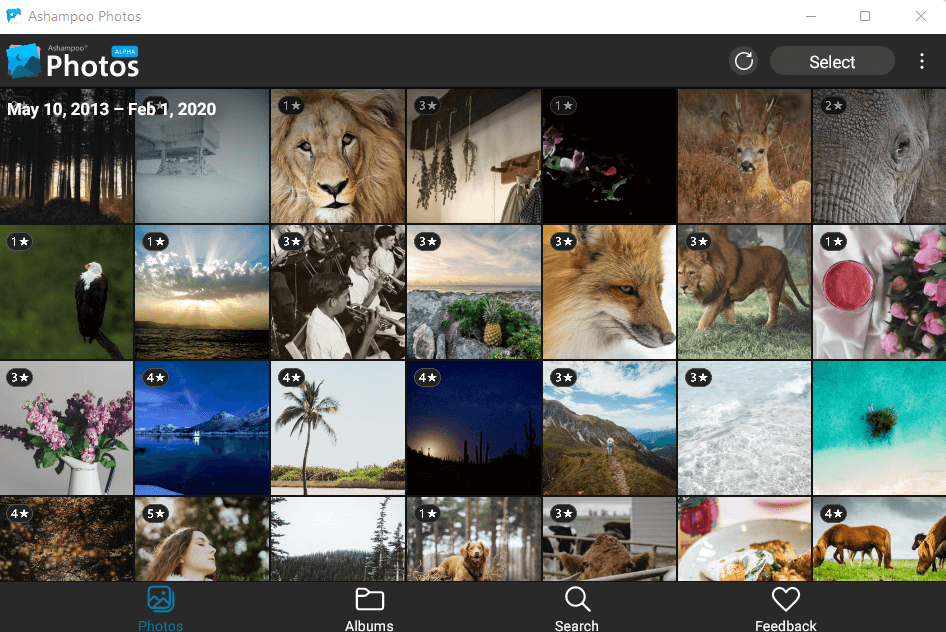Viewport: 946px width, 632px height.
Task: Click the 3-star badge on the fox photo
Action: (x=563, y=242)
